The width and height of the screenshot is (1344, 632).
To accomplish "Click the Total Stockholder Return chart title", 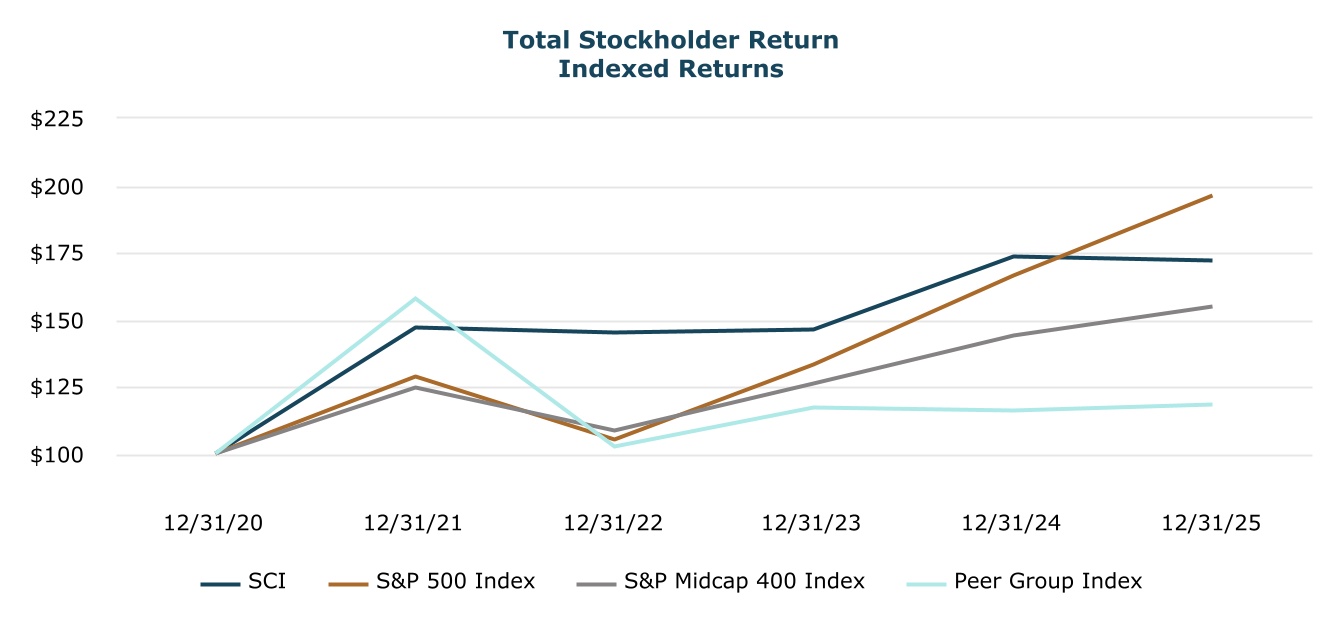I will pos(670,40).
